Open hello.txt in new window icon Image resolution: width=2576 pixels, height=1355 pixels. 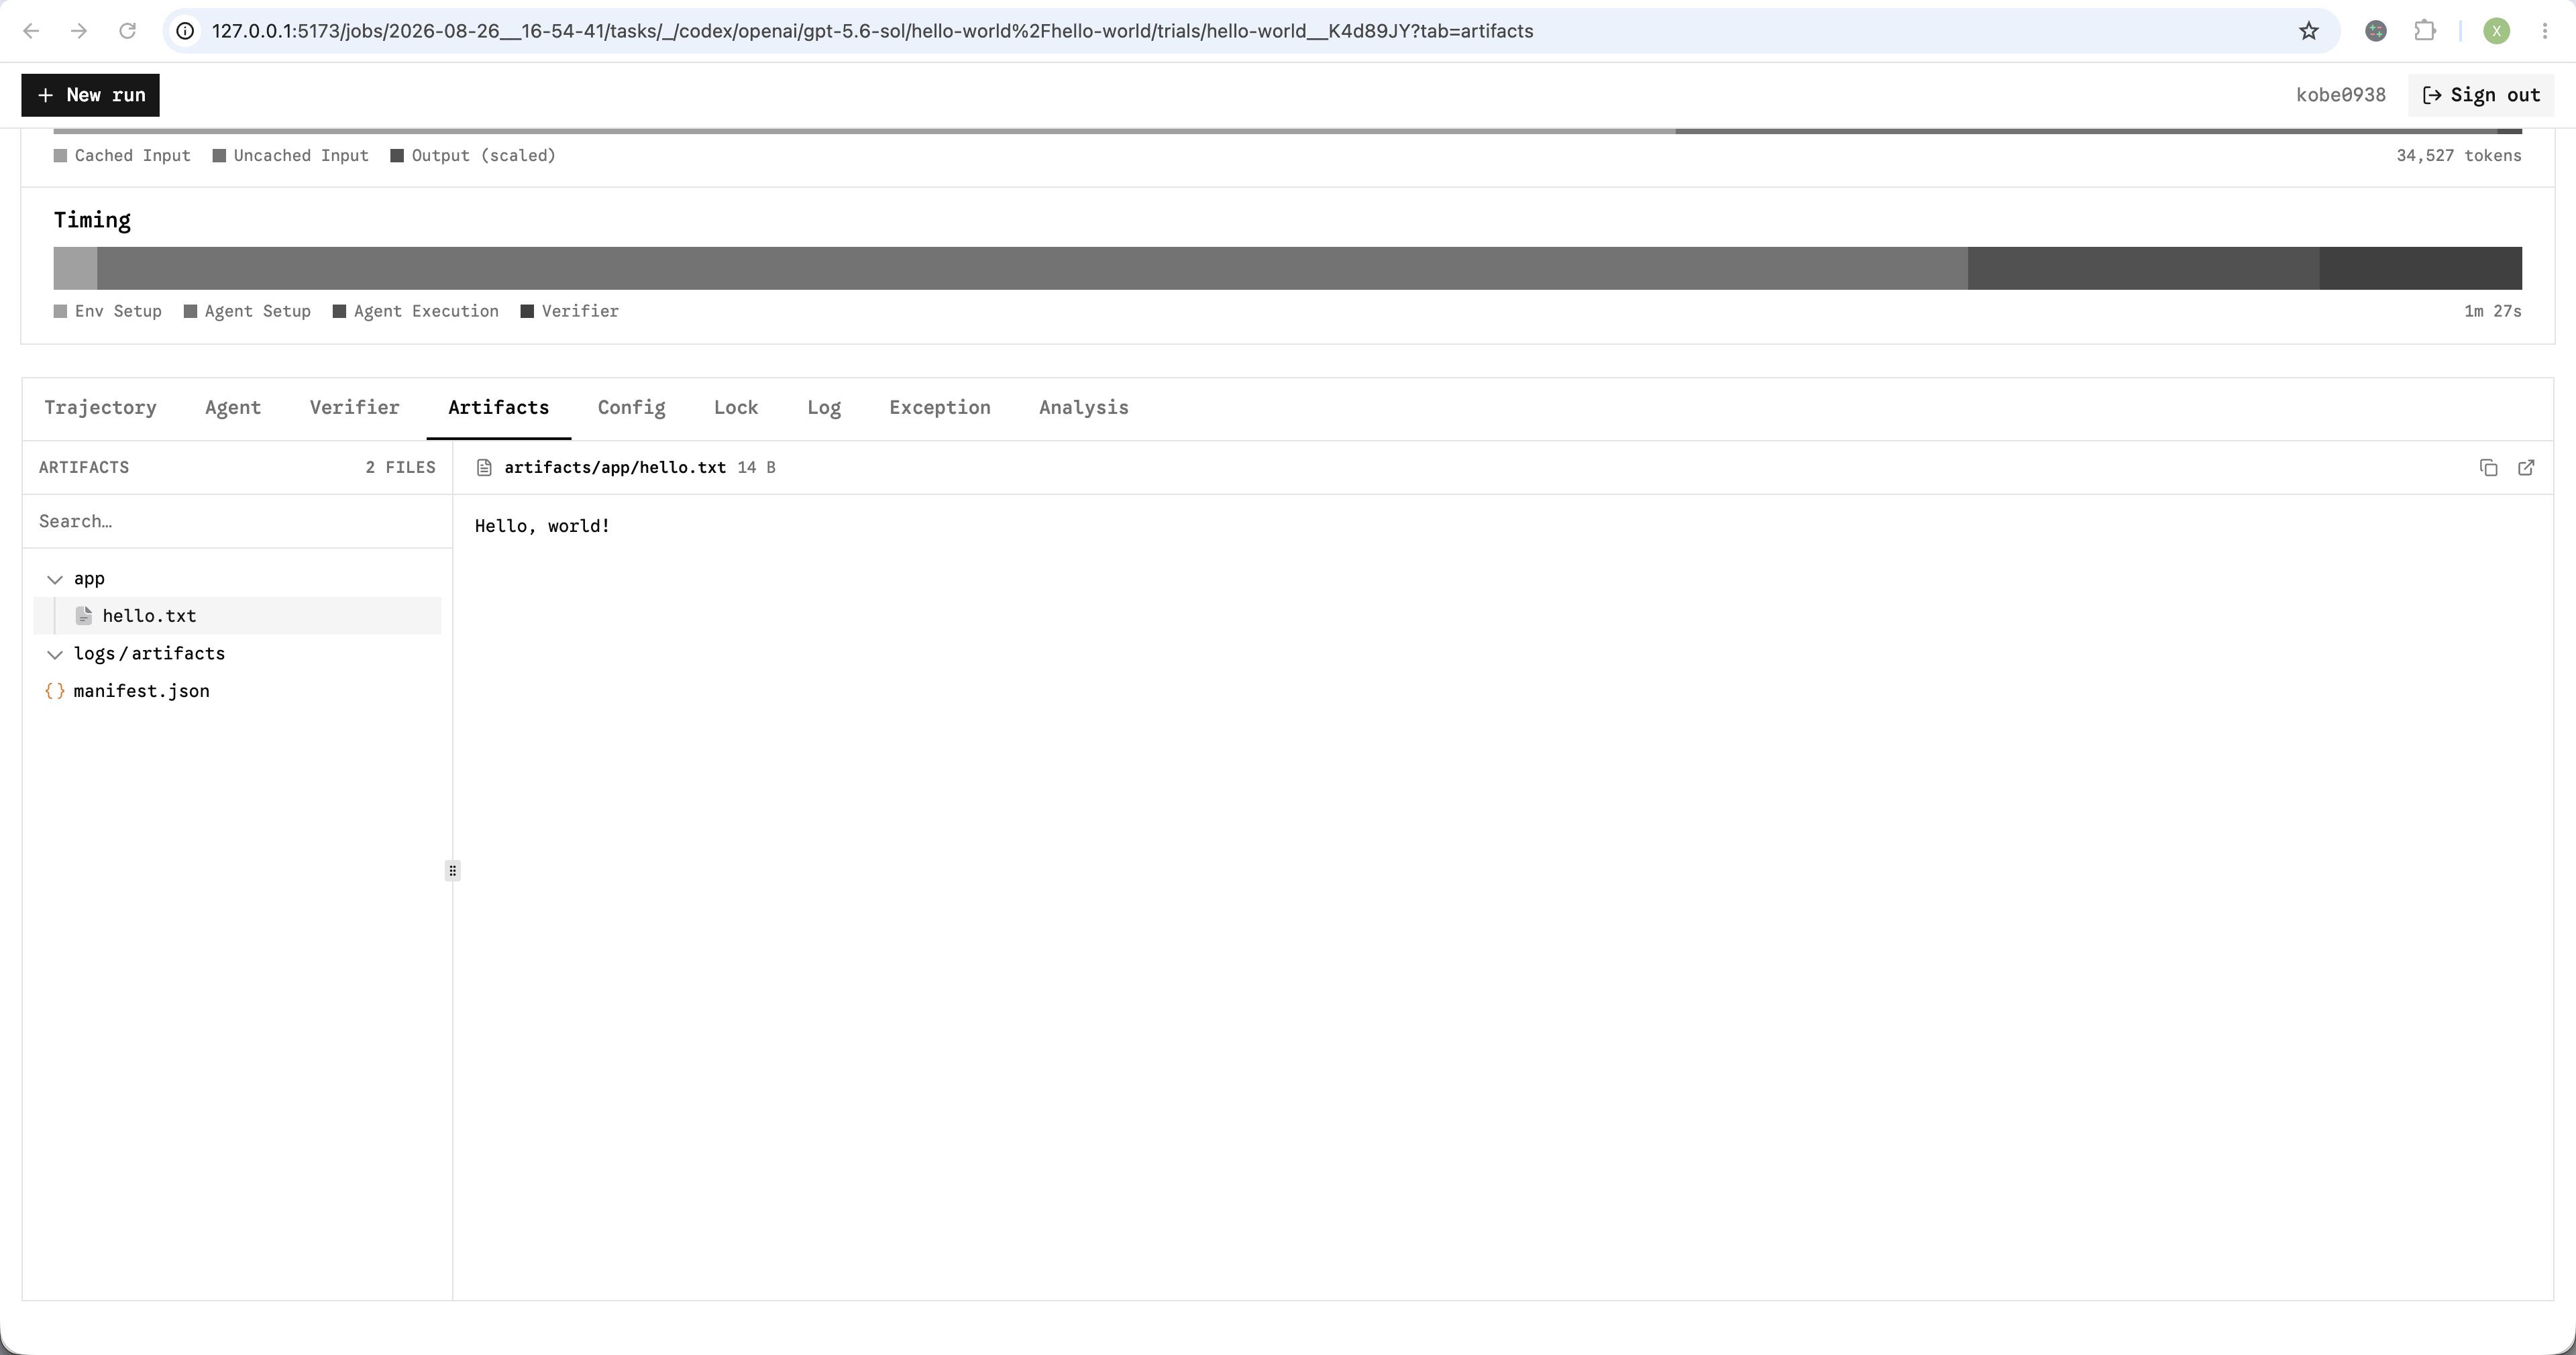tap(2526, 468)
